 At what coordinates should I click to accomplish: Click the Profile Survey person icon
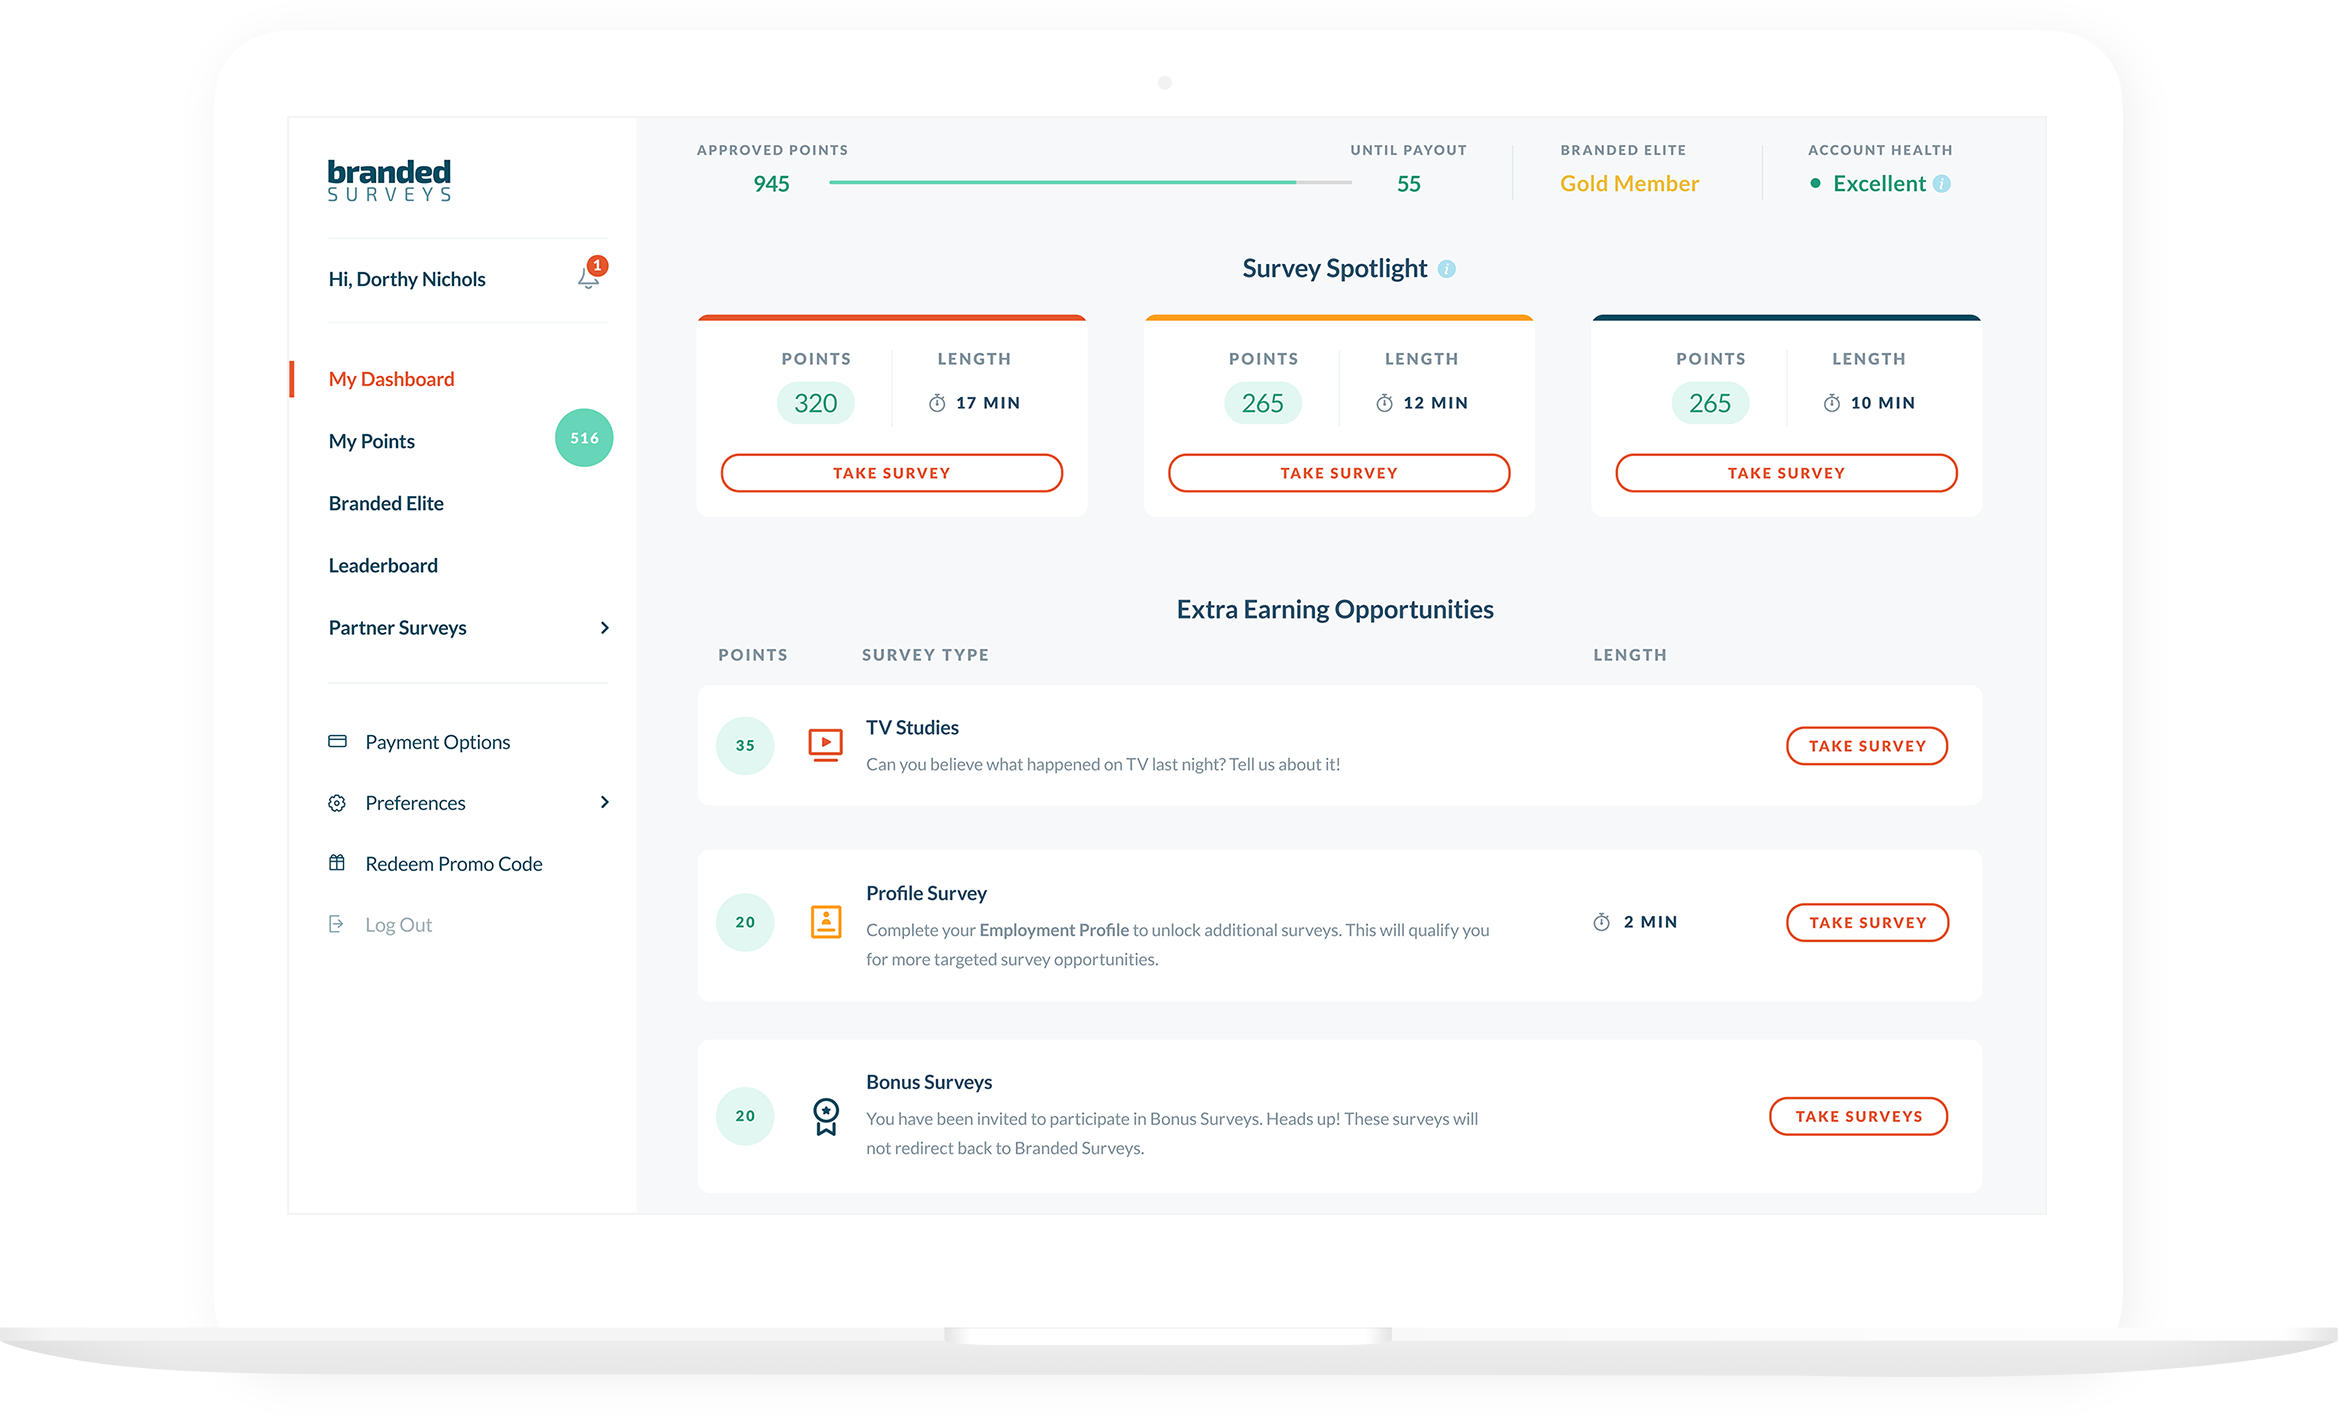825,920
